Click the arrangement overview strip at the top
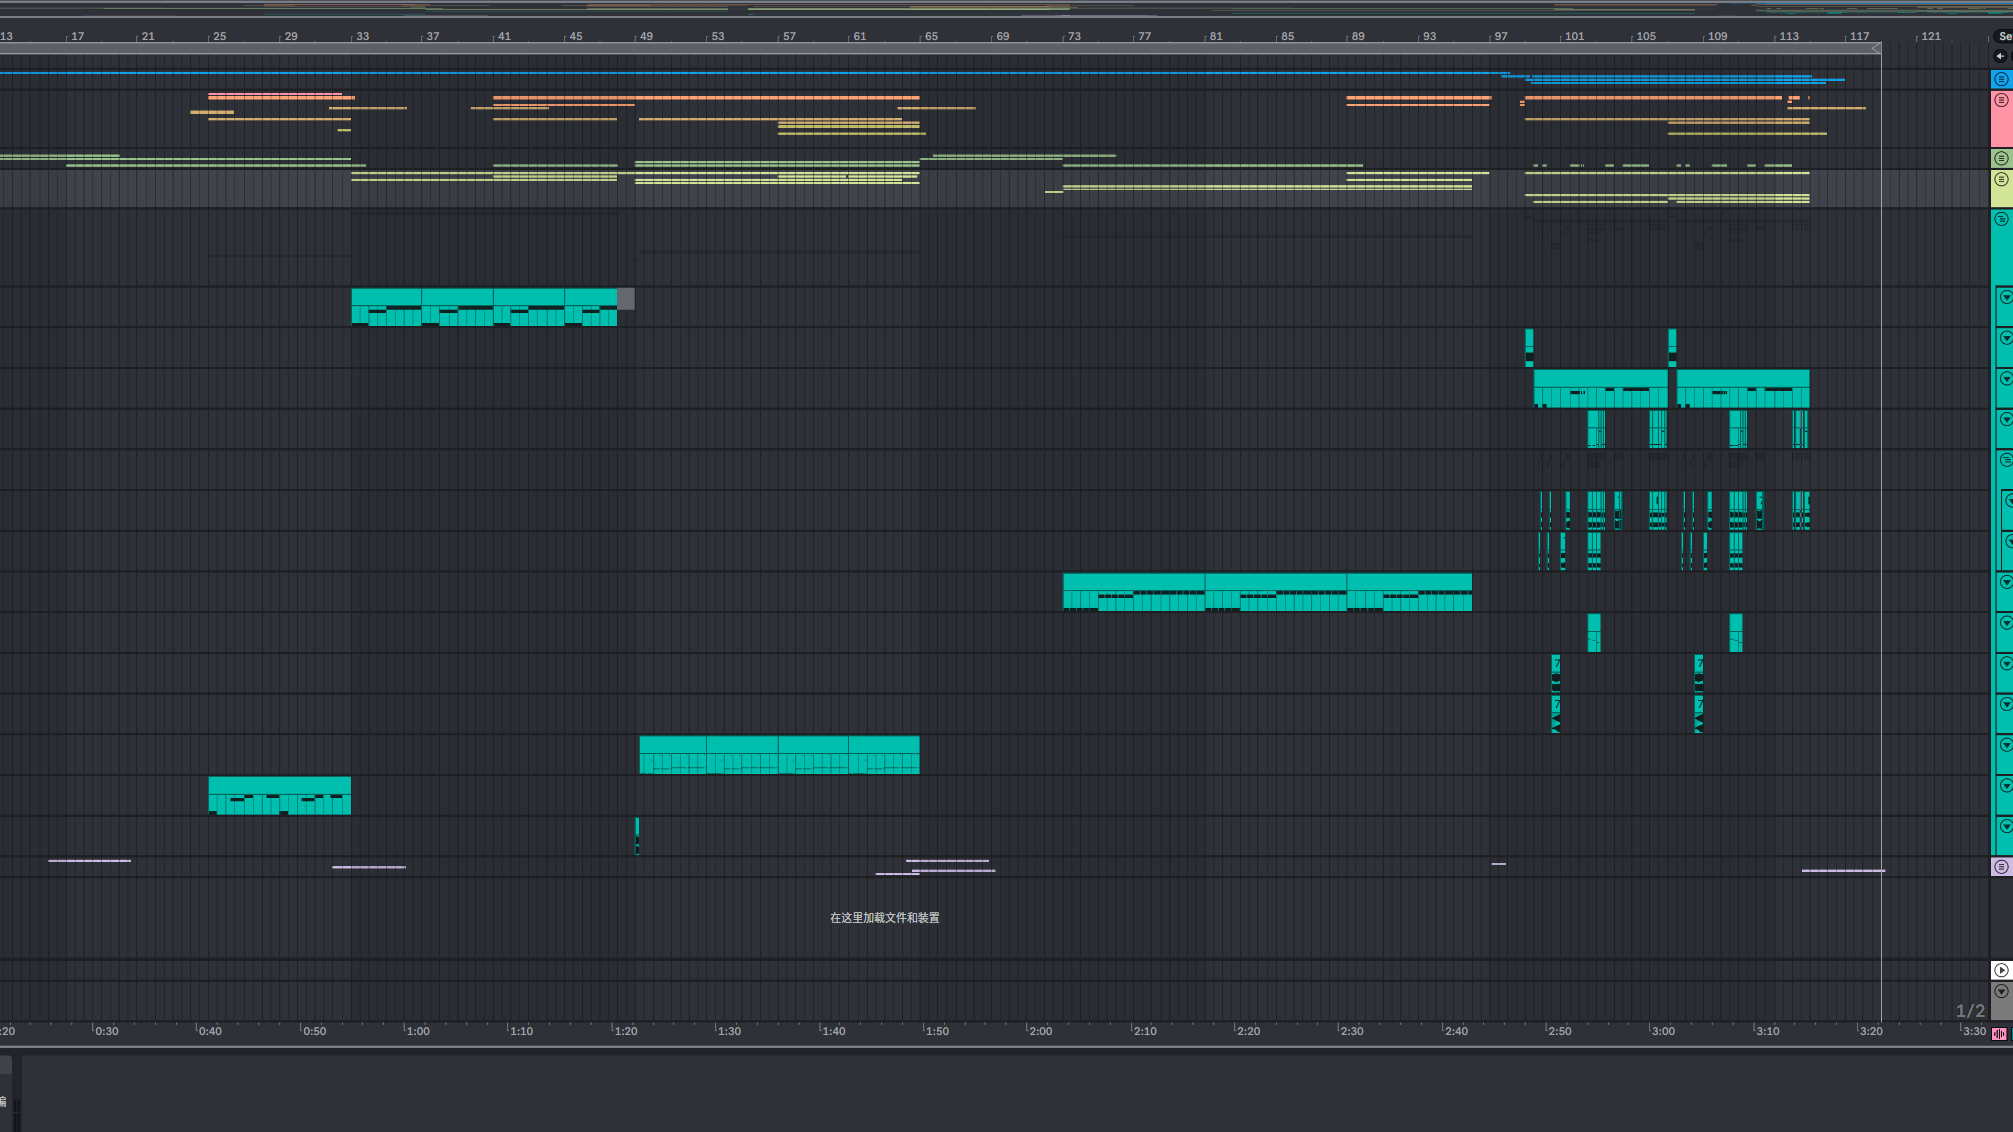 (1000, 9)
